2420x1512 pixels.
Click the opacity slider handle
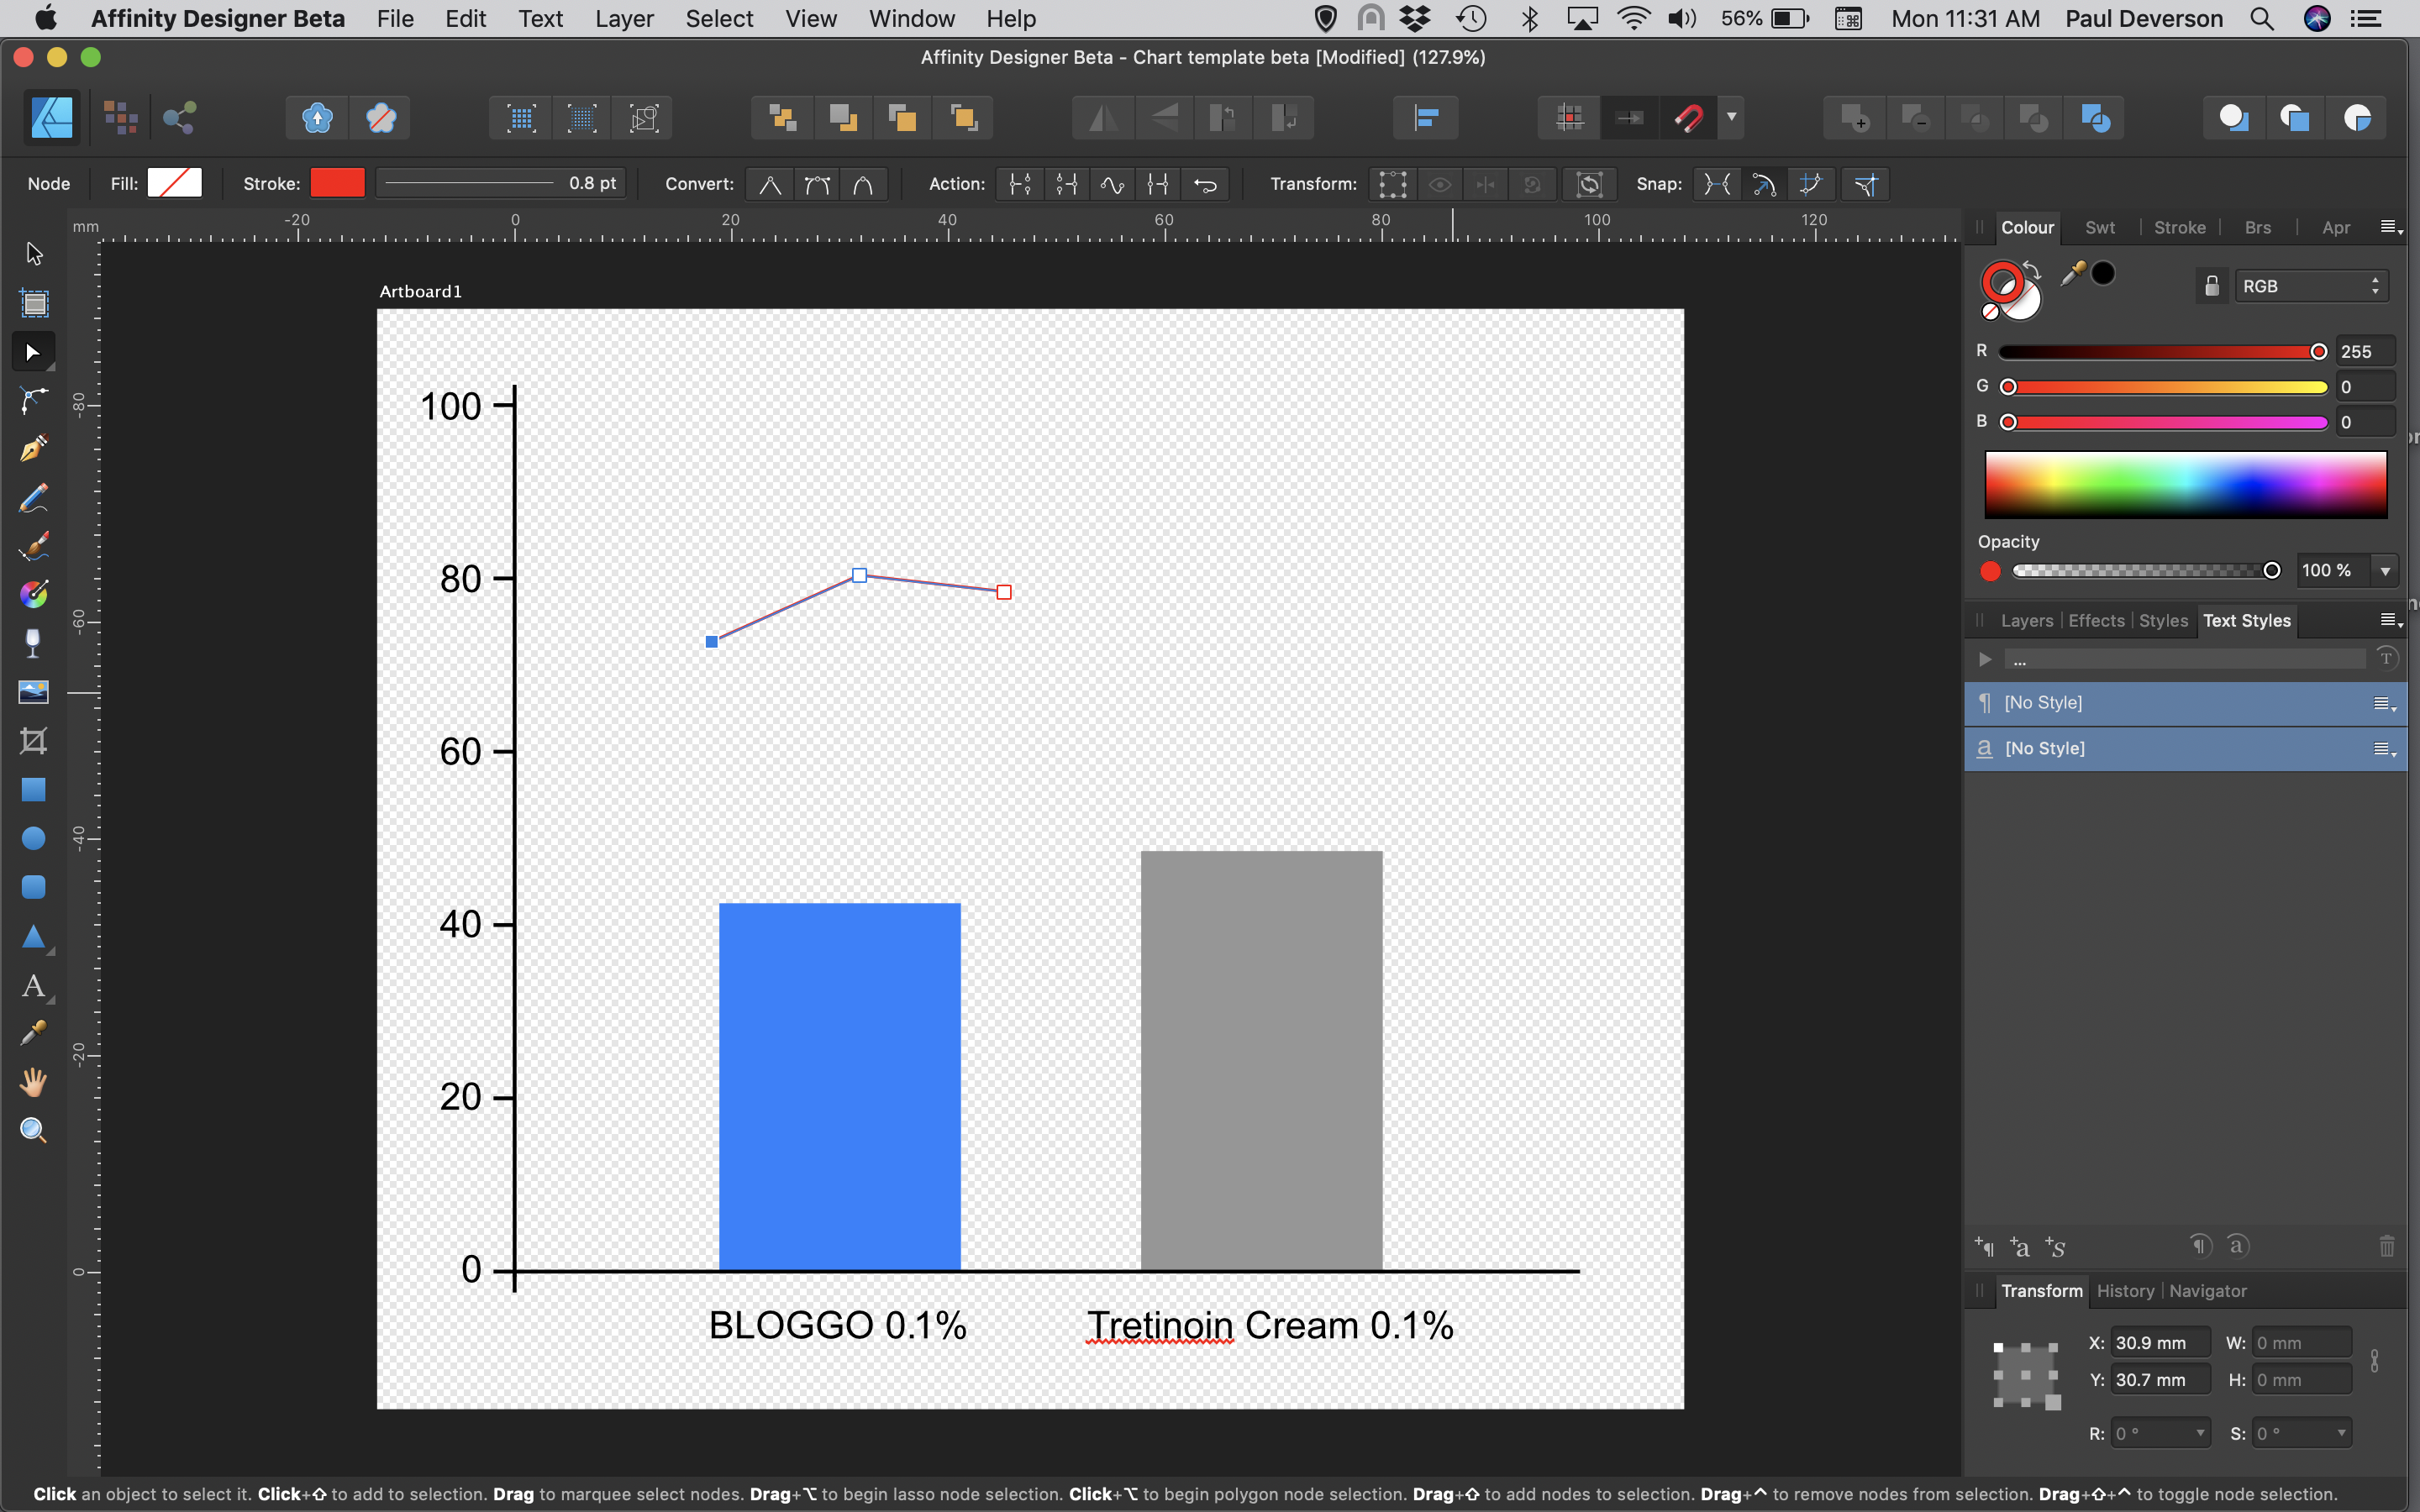(x=2271, y=571)
